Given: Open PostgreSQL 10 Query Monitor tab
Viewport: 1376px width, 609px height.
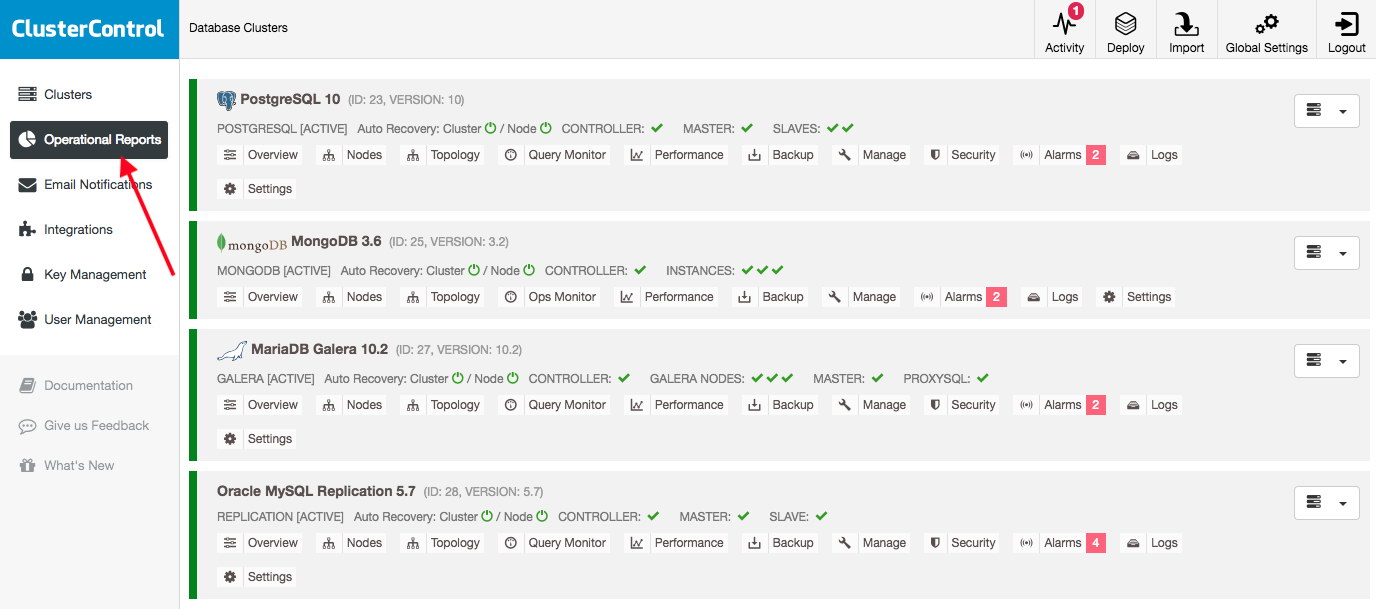Looking at the screenshot, I should click(x=556, y=155).
